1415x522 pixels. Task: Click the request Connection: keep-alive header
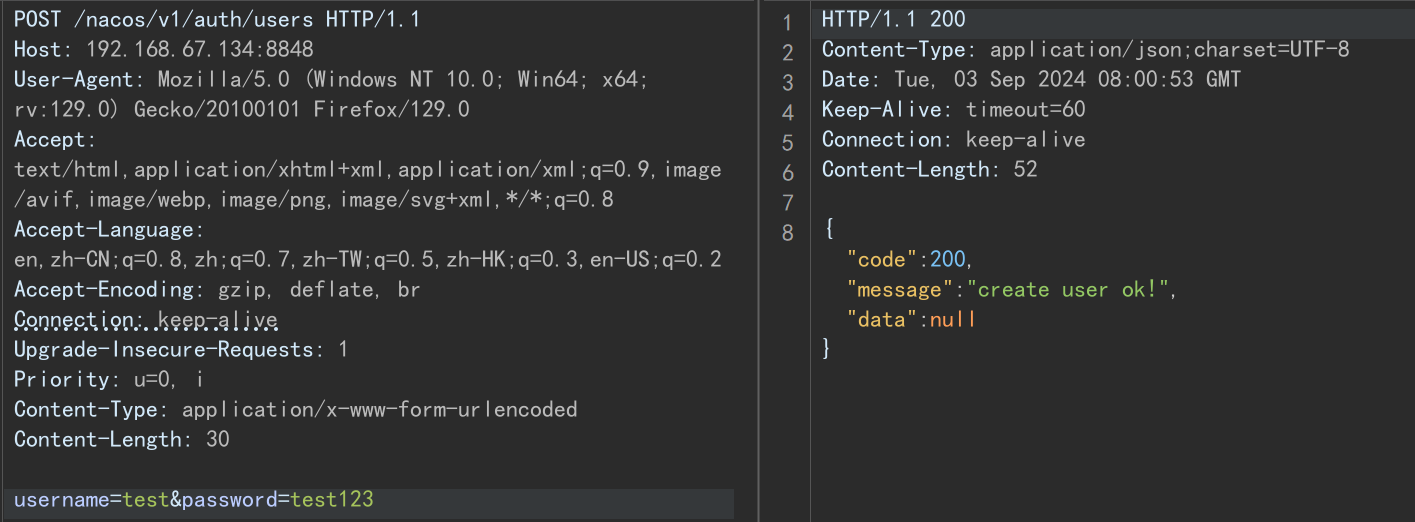pyautogui.click(x=146, y=319)
